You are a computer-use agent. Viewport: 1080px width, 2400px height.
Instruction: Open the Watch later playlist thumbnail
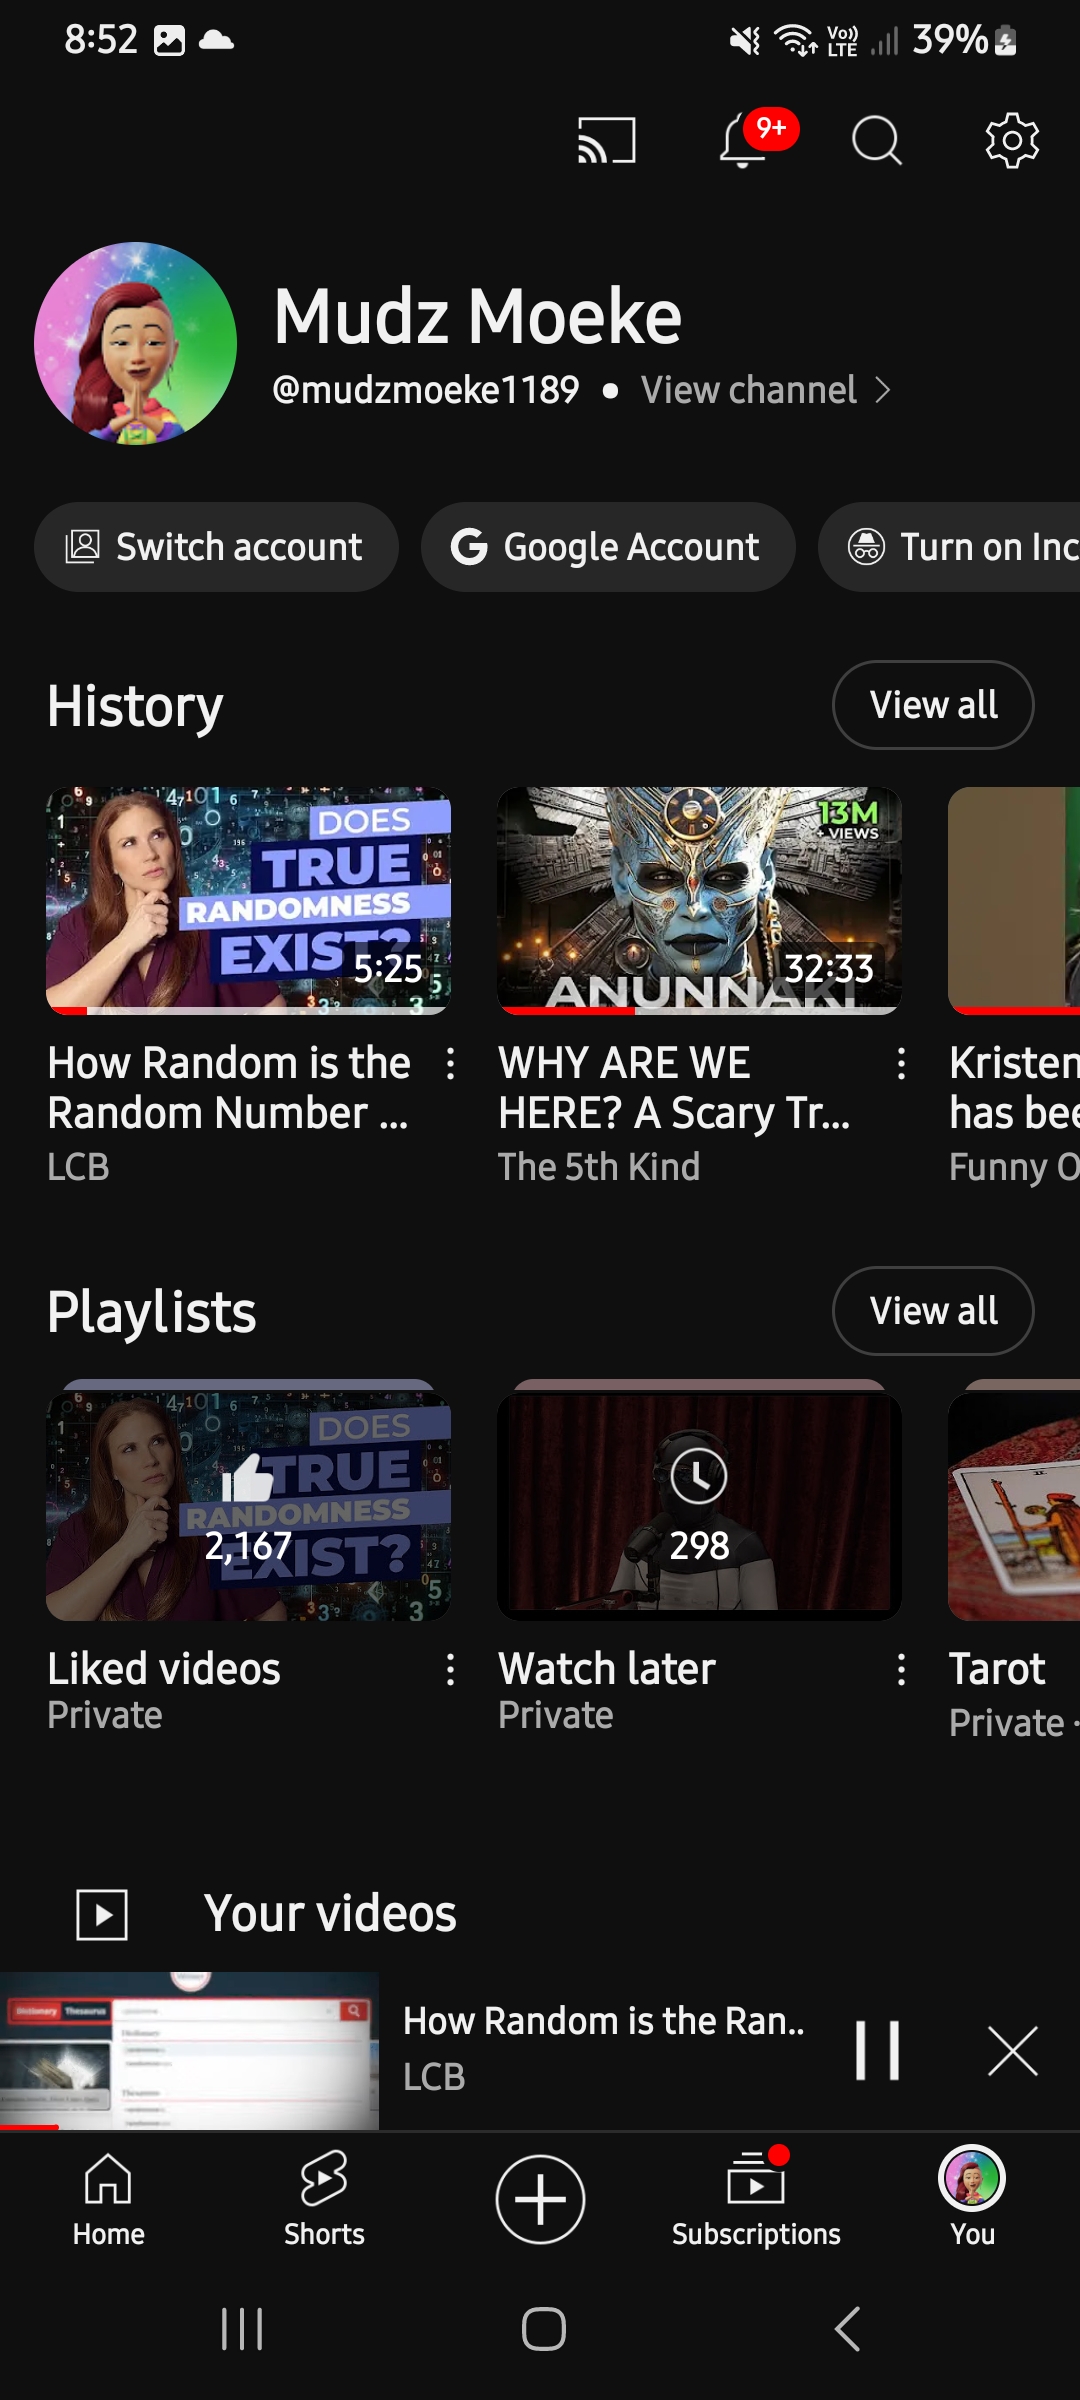(x=699, y=1506)
